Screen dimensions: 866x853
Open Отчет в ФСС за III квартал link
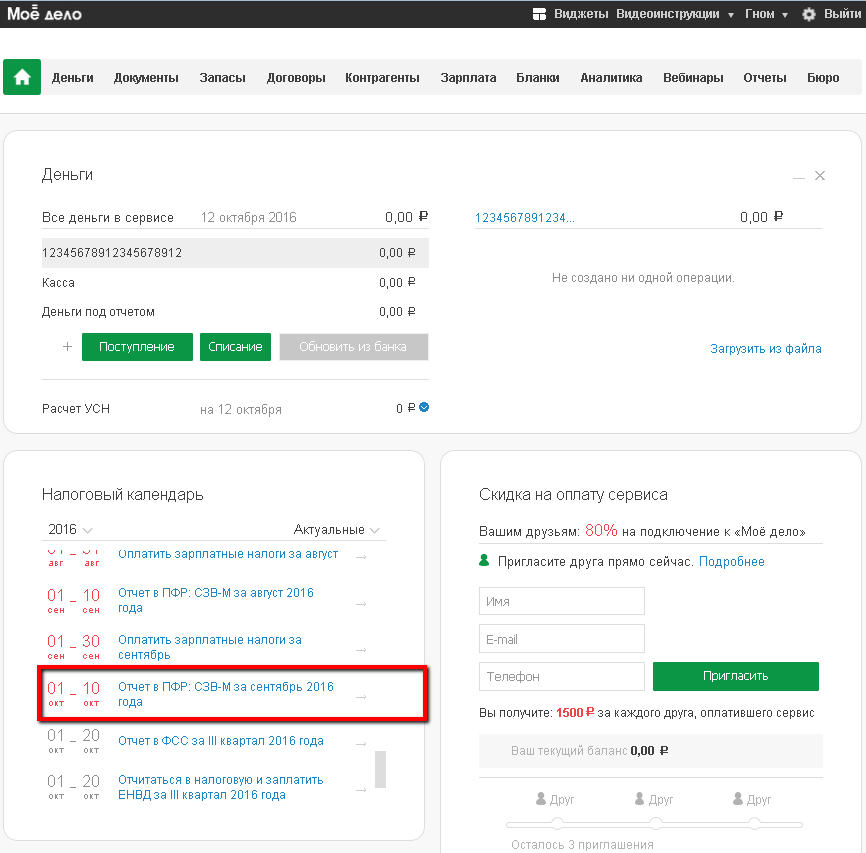221,741
